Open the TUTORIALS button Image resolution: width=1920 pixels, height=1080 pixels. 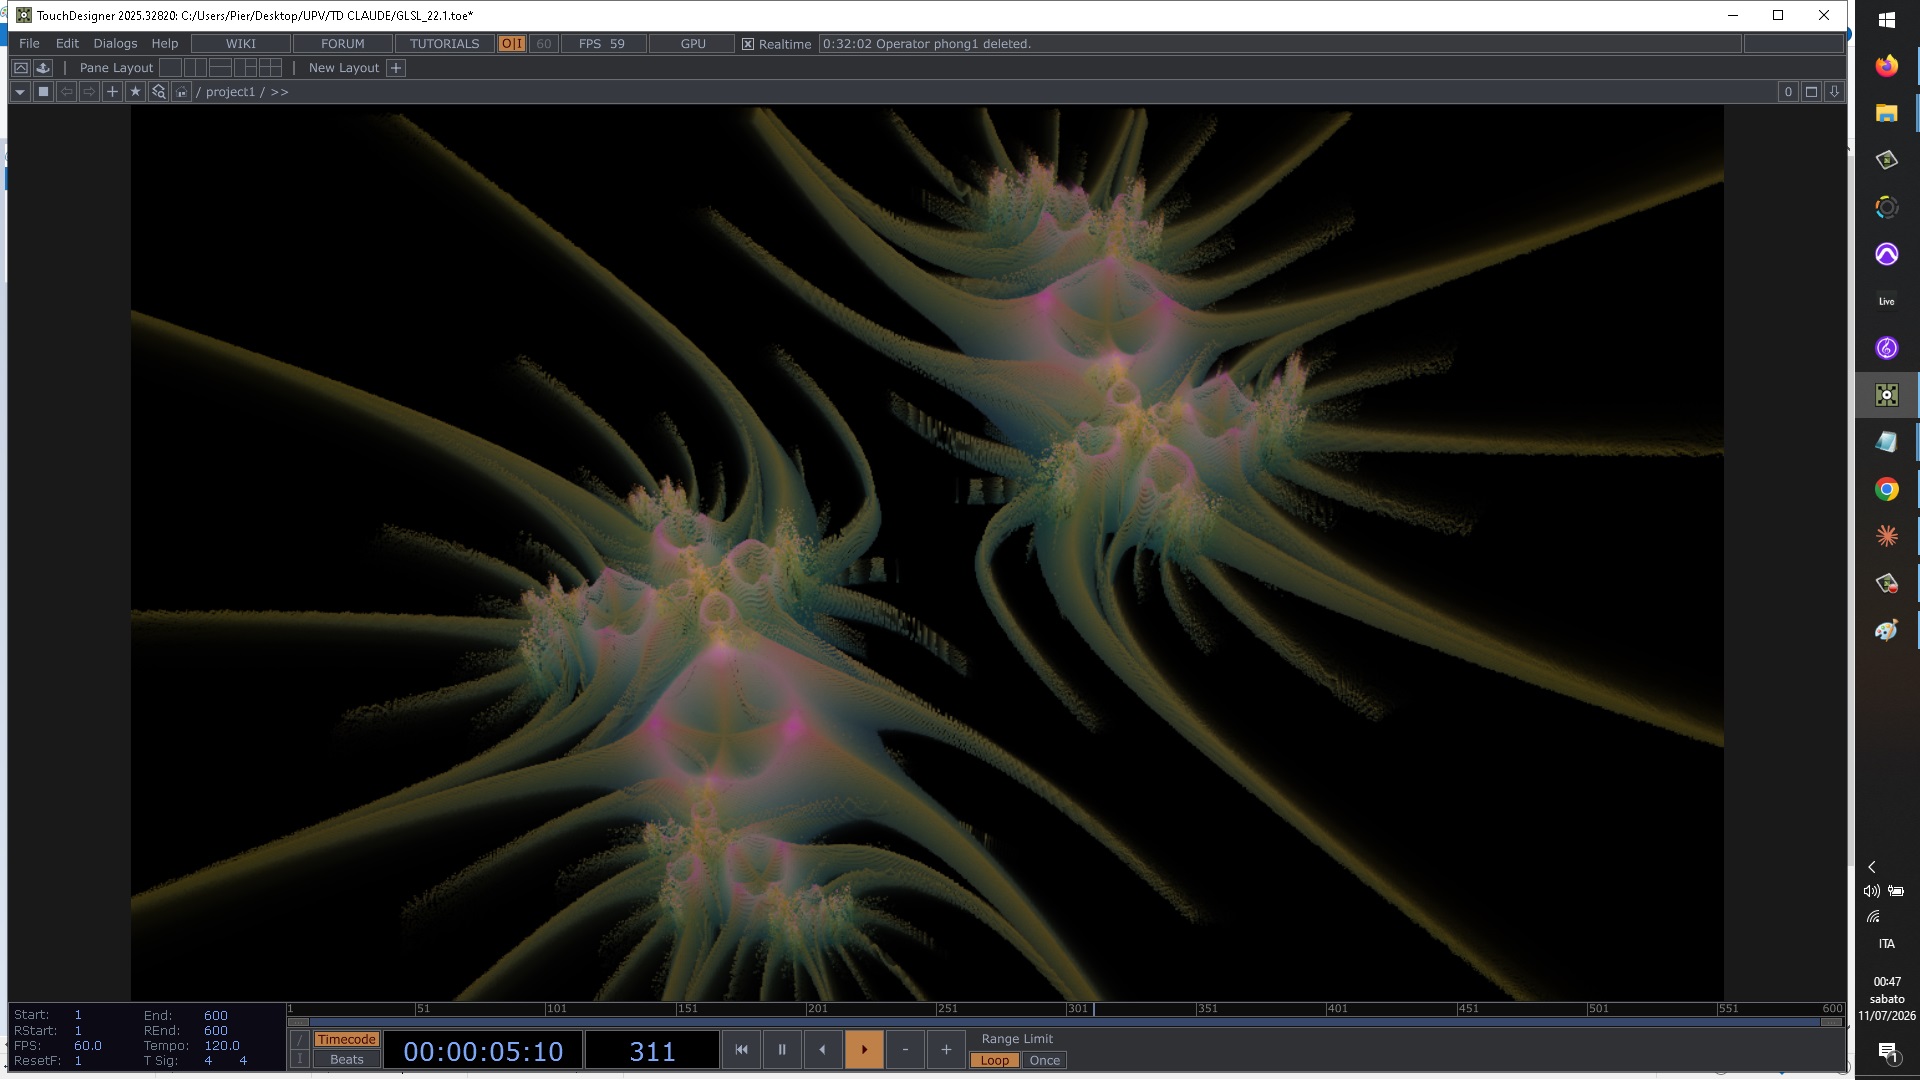click(x=445, y=44)
